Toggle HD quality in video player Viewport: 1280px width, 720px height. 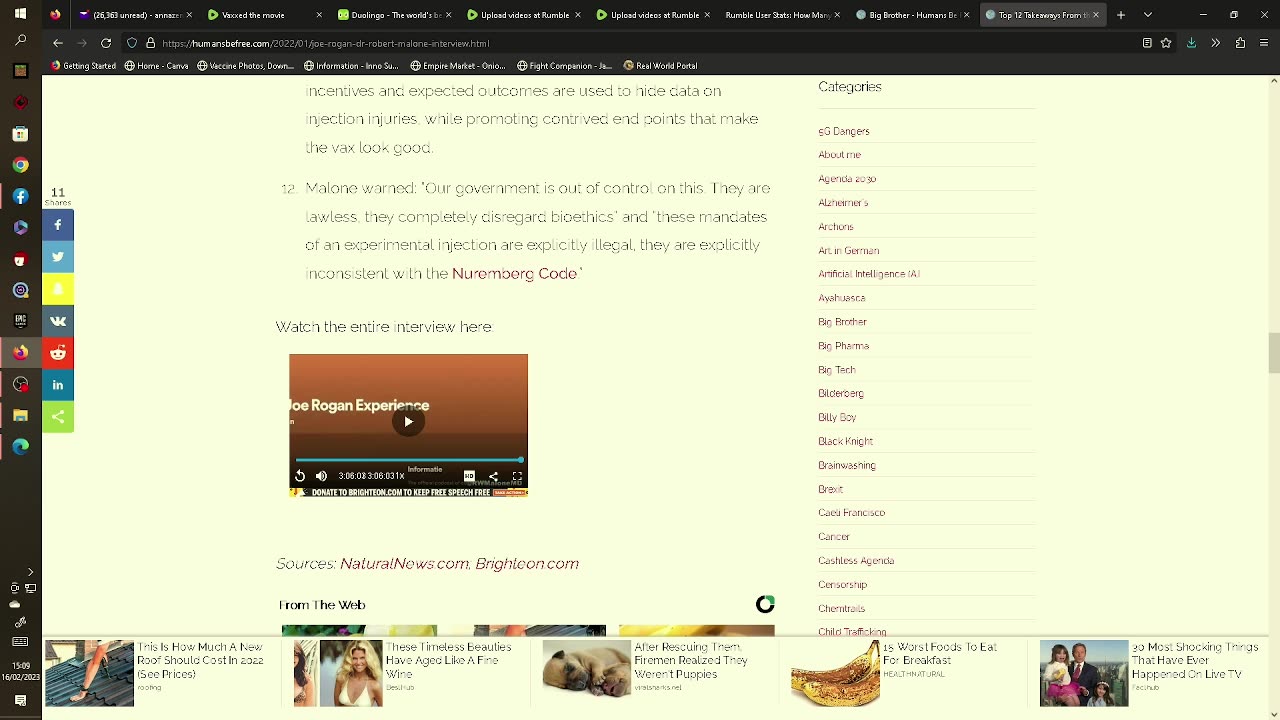click(x=469, y=476)
